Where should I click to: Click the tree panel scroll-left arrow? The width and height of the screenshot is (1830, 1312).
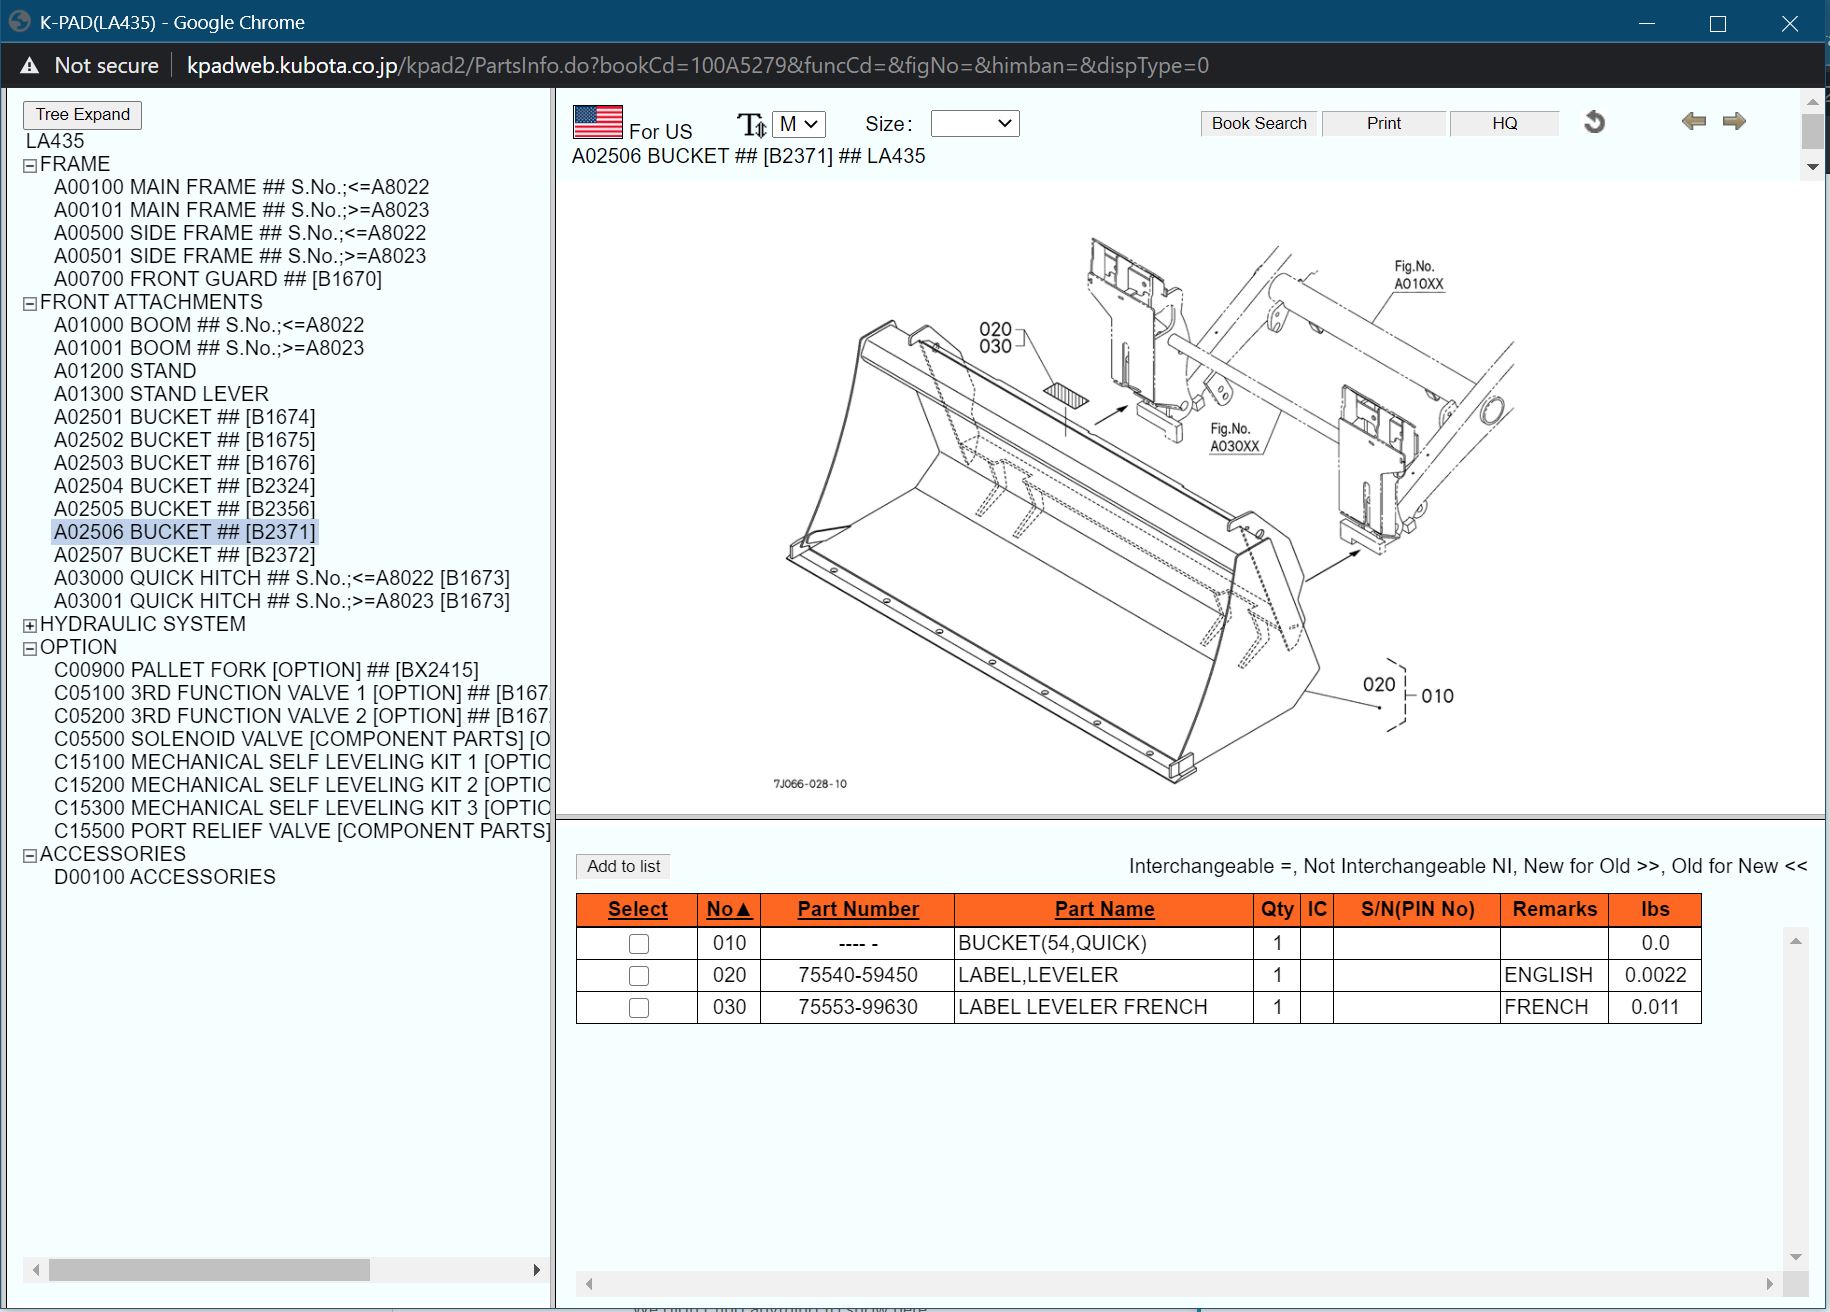pos(36,1270)
